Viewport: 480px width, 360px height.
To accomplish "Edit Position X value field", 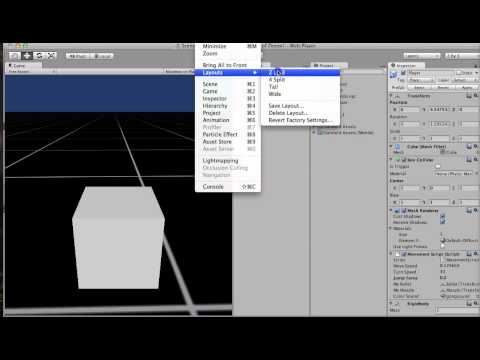I will 410,109.
